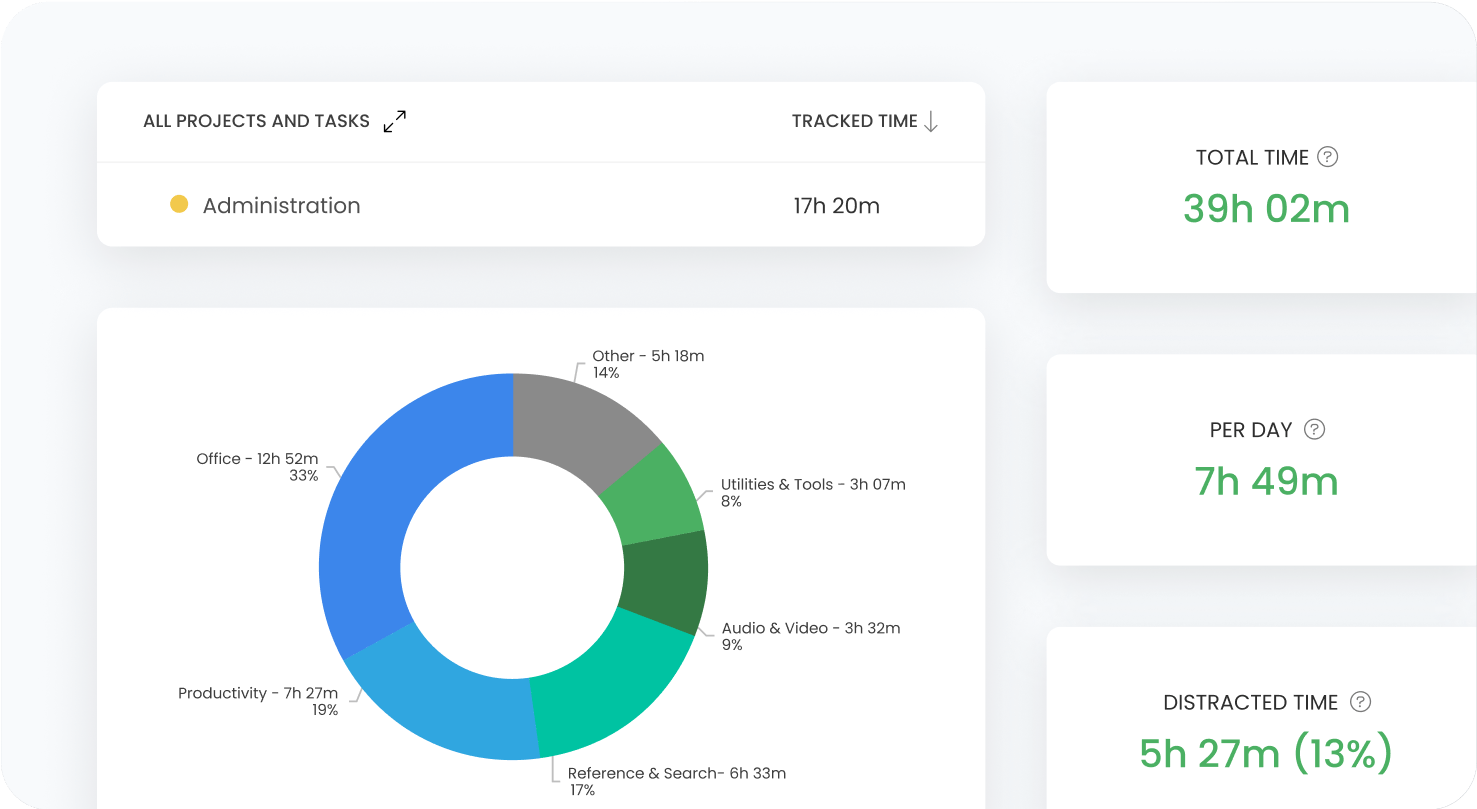Viewport: 1477px width, 809px height.
Task: Open the Administration project row
Action: pyautogui.click(x=281, y=206)
